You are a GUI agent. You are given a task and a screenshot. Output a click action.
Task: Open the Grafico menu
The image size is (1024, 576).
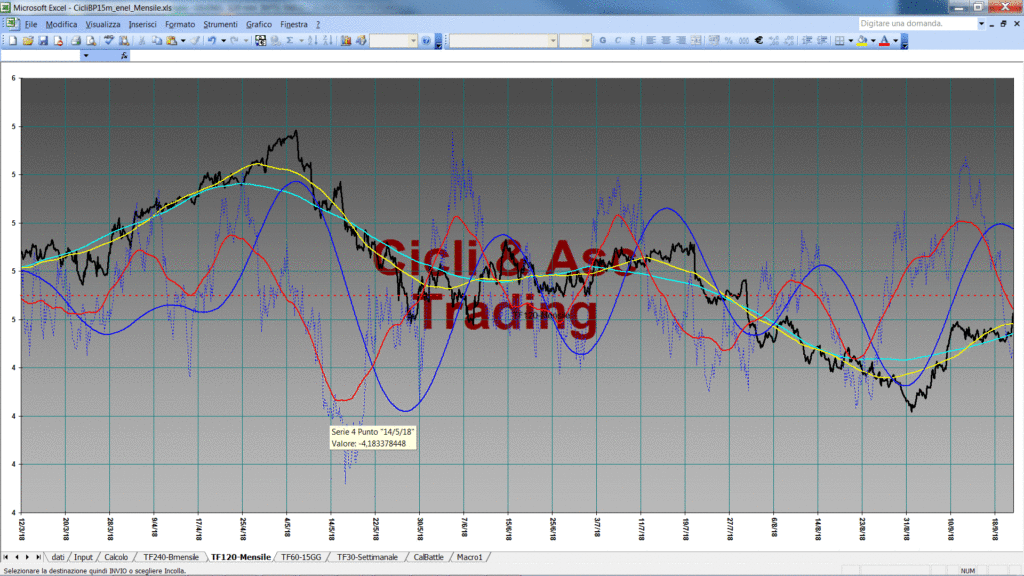click(x=259, y=24)
